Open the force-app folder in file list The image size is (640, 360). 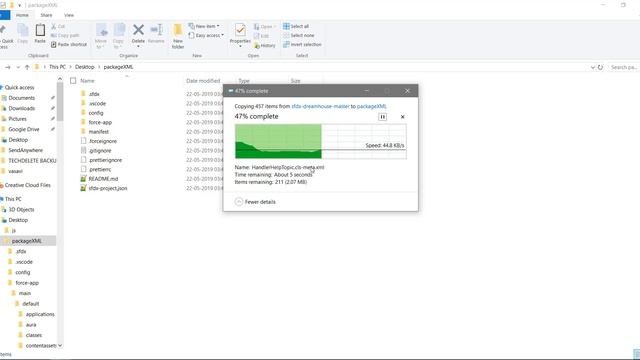pos(100,122)
